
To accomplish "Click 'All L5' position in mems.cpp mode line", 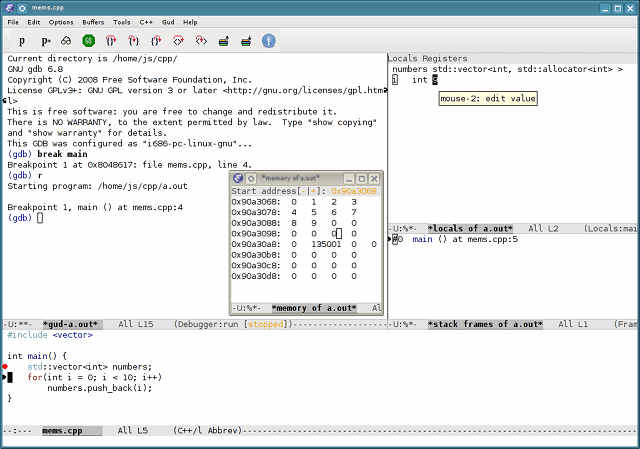I will [133, 431].
